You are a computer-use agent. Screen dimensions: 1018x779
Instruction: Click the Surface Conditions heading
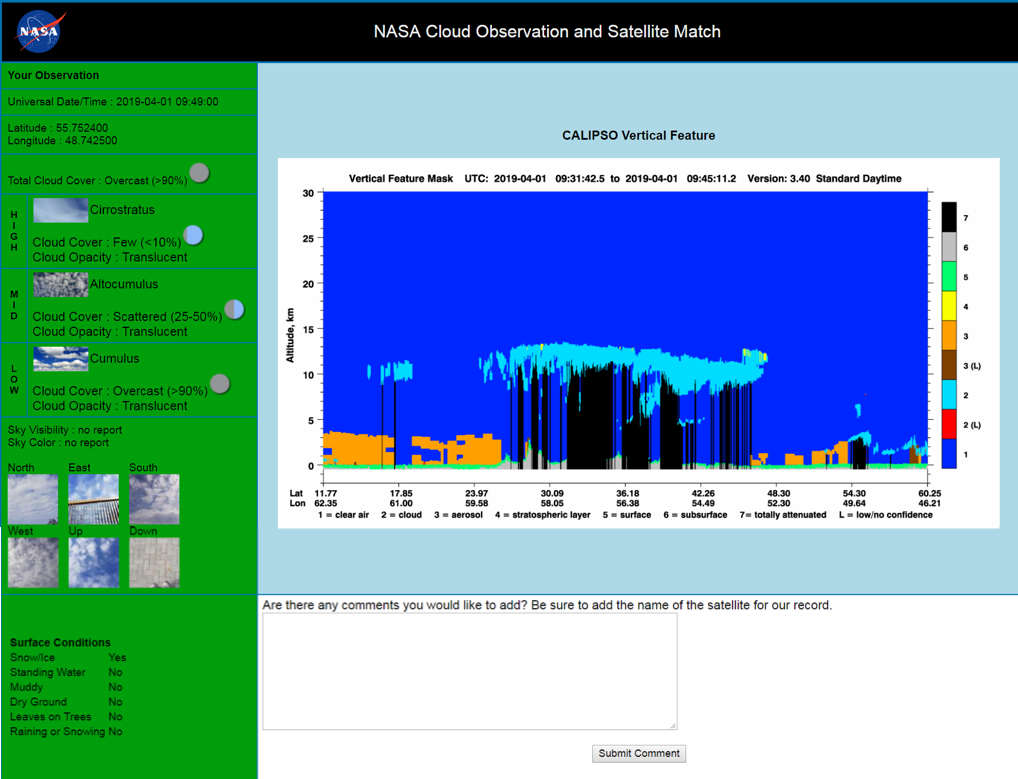point(60,643)
